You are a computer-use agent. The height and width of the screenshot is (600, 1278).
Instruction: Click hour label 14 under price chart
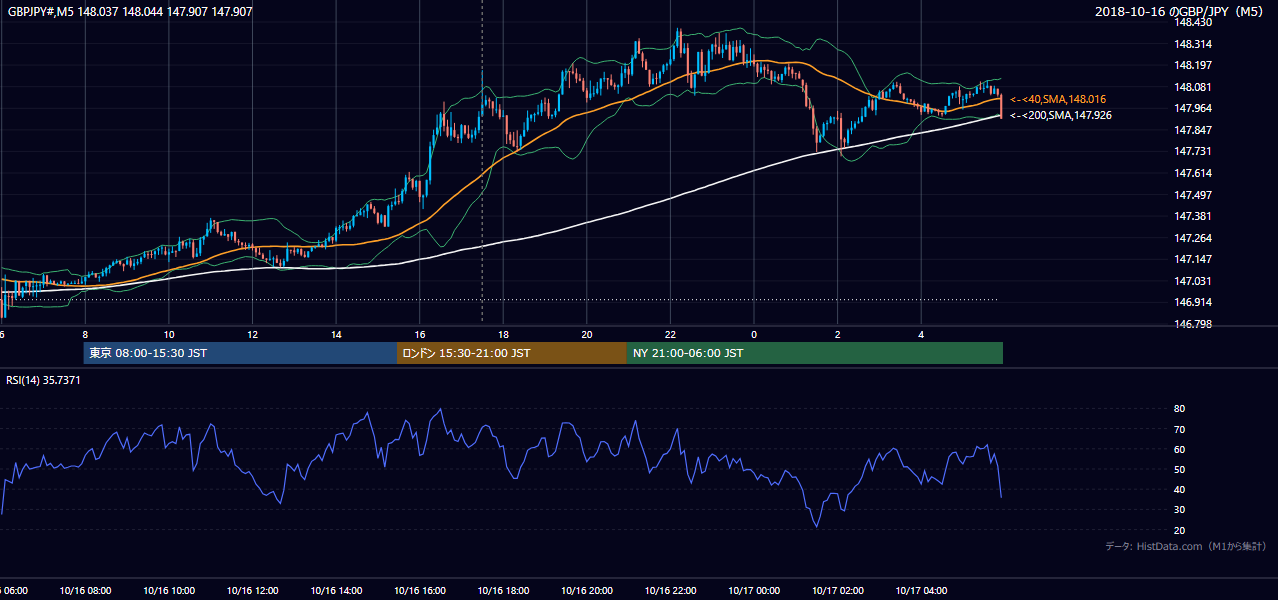pyautogui.click(x=336, y=334)
